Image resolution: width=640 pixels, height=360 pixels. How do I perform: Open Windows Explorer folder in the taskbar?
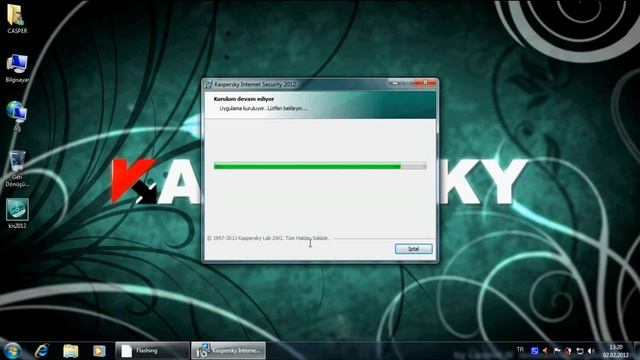coord(71,351)
